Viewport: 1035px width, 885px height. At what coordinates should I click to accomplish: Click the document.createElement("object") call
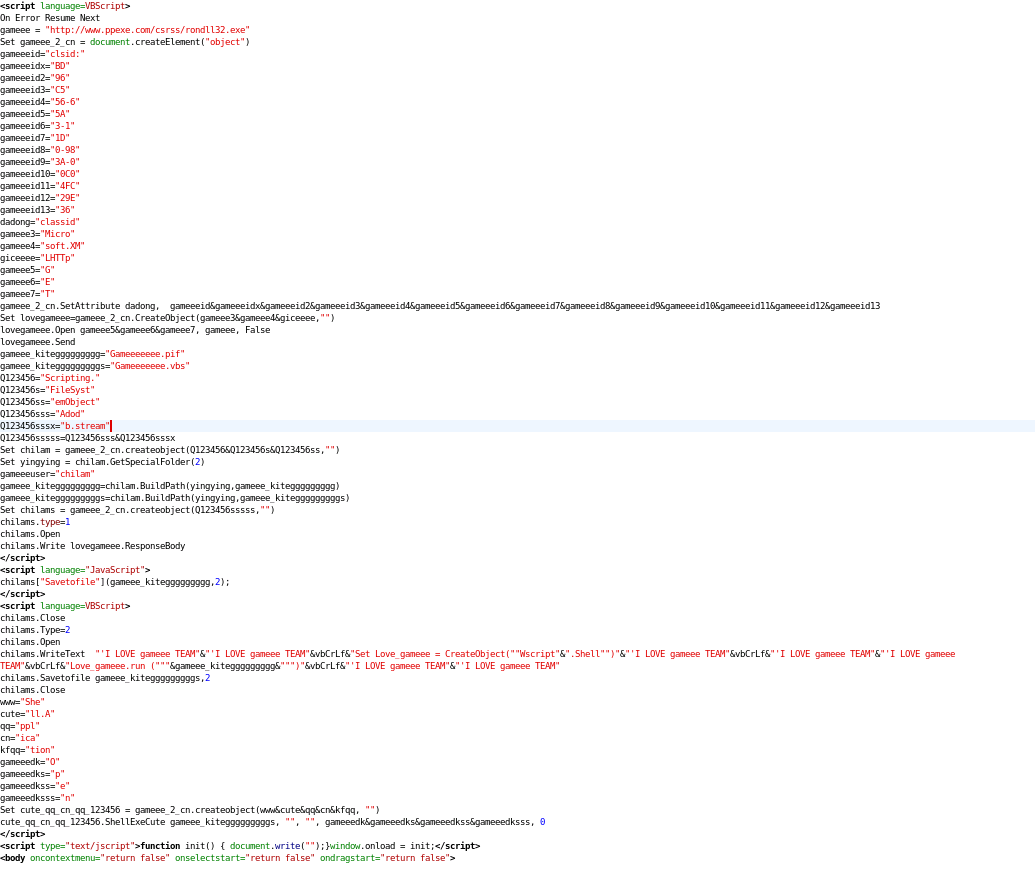click(170, 42)
